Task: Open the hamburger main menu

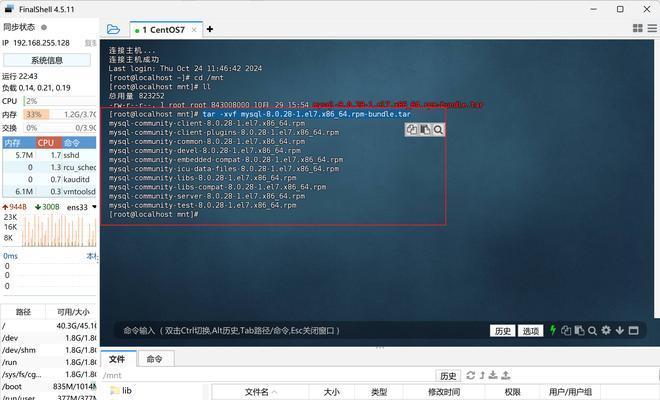Action: (x=652, y=28)
